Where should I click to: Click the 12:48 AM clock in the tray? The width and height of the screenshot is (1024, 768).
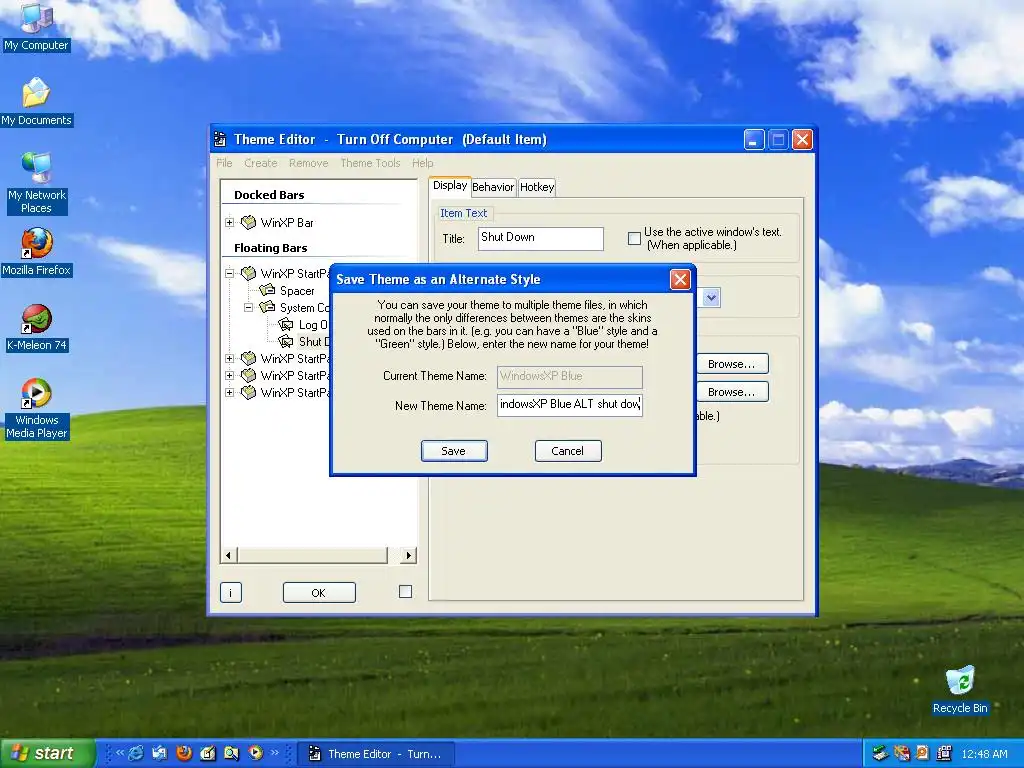984,754
